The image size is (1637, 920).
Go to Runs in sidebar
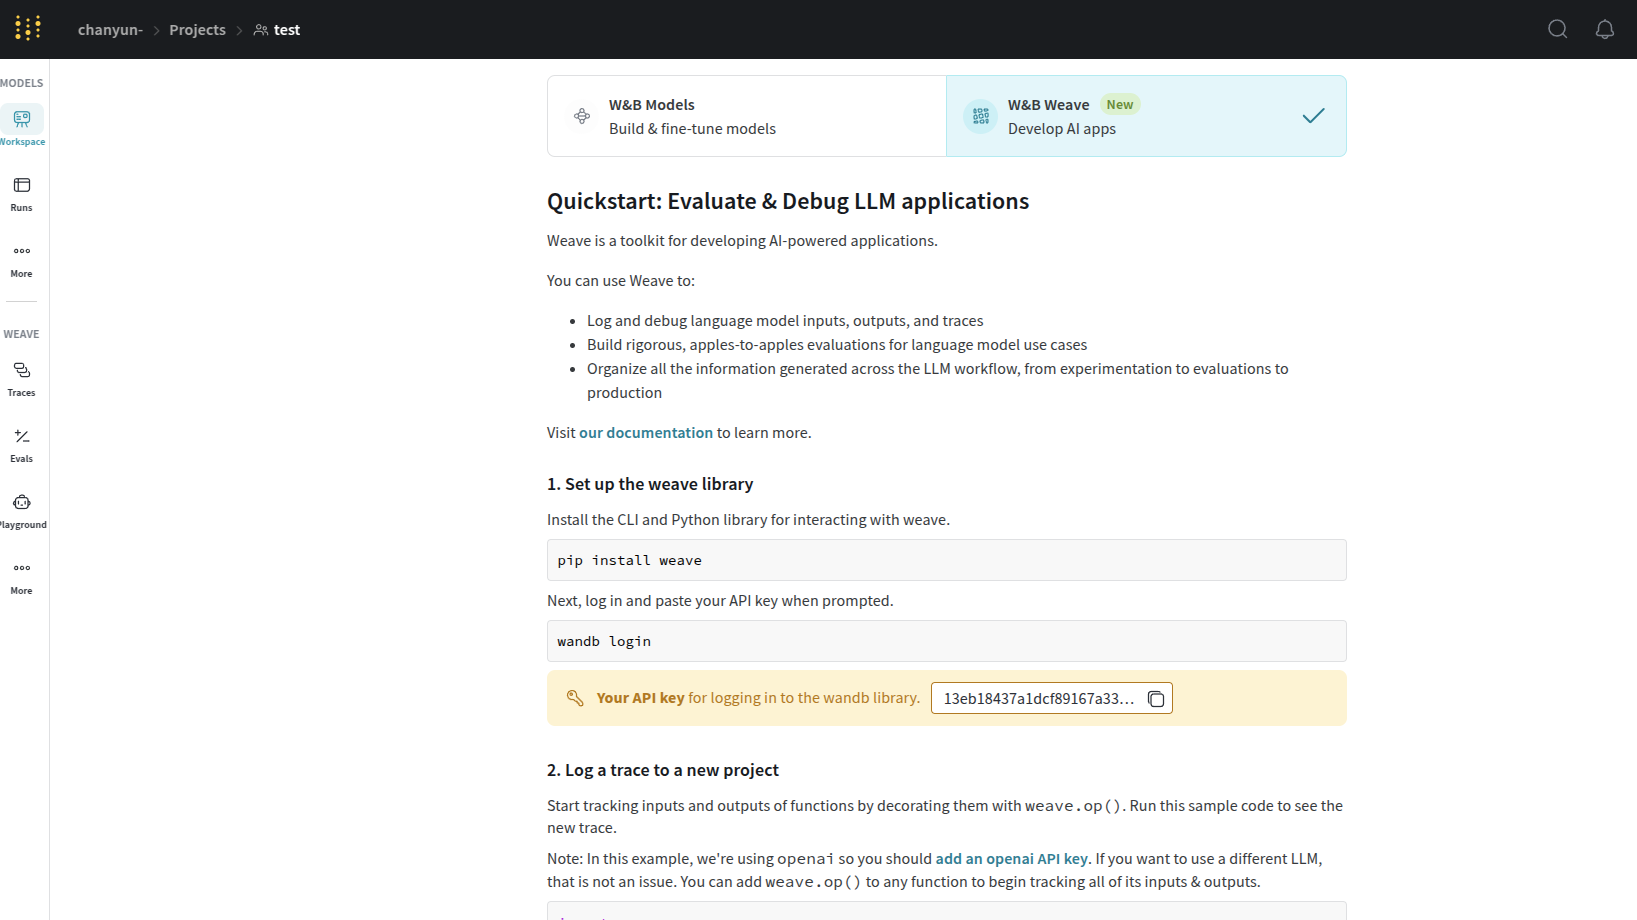(22, 194)
